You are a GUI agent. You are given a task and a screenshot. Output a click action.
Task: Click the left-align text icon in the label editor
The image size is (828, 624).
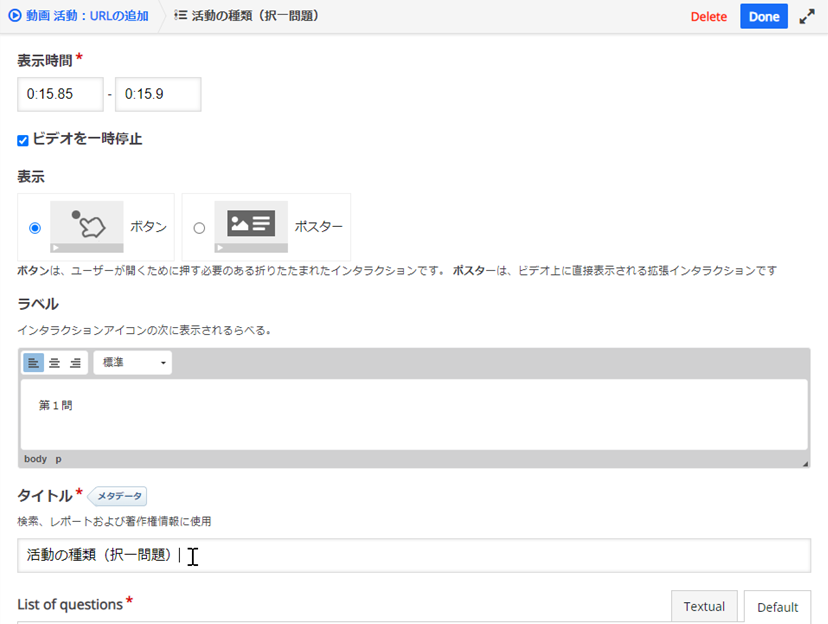coord(34,363)
